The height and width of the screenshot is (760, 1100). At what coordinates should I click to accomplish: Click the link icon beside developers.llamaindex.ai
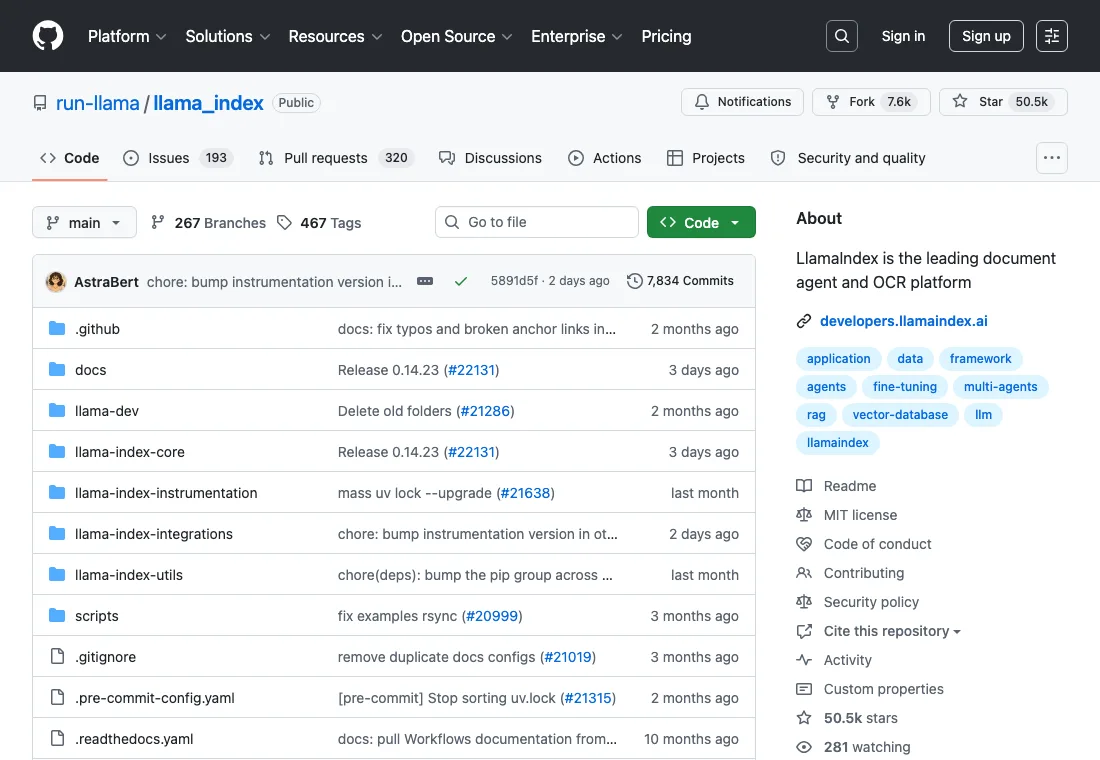pos(804,321)
